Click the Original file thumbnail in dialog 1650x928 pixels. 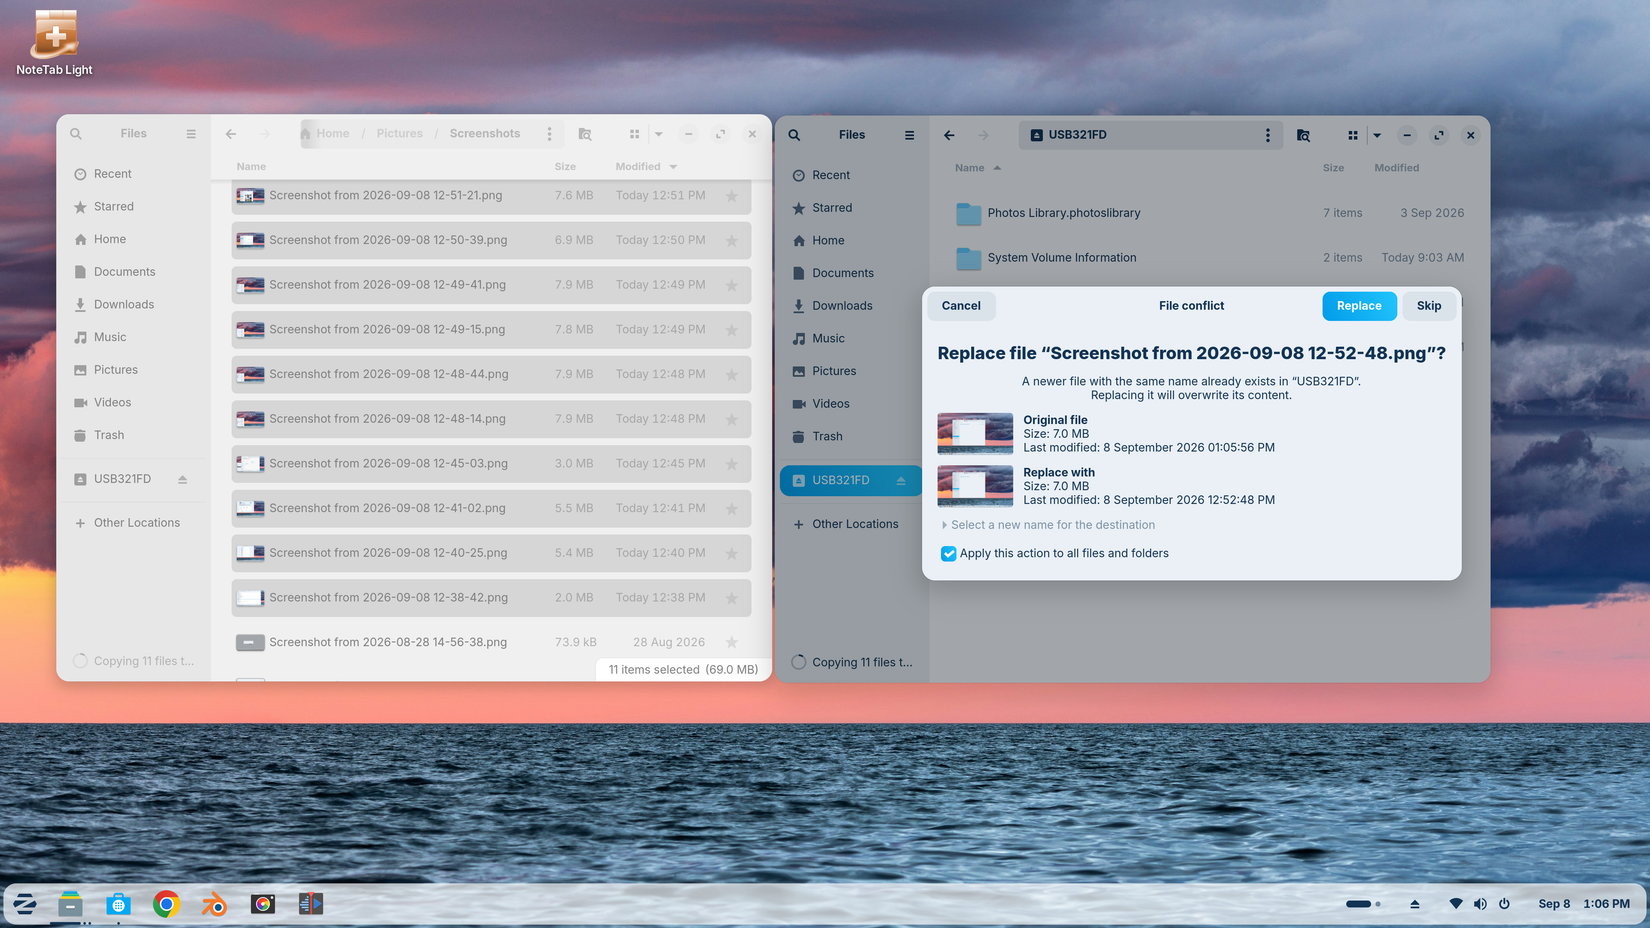click(x=975, y=434)
